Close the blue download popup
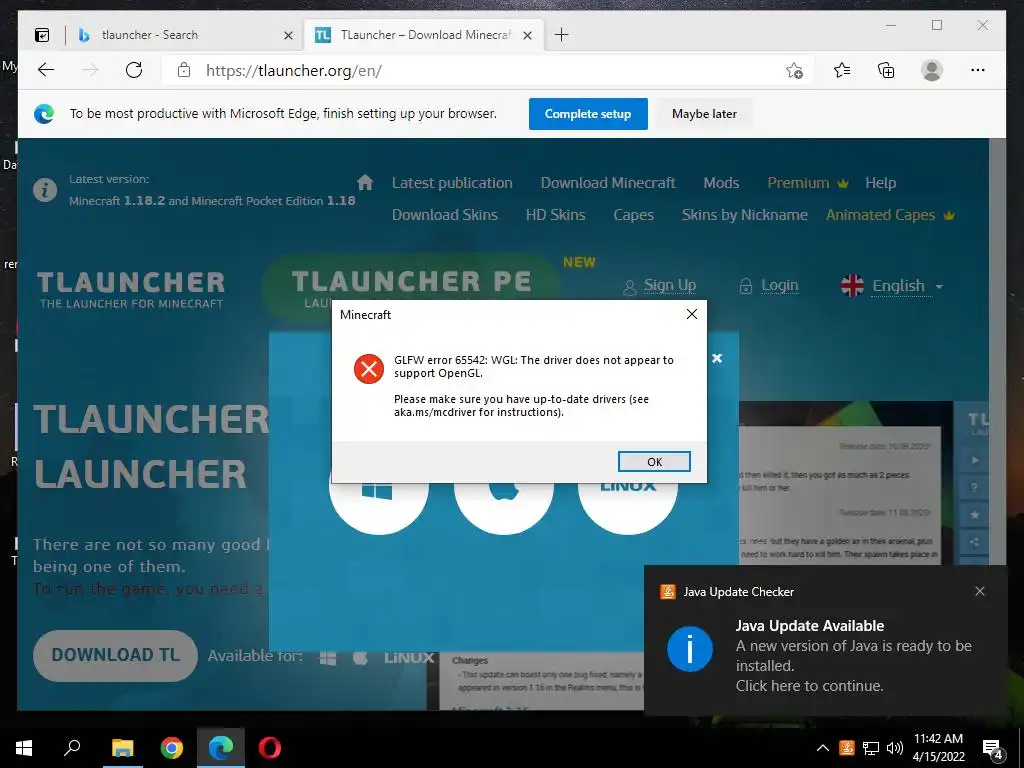Image resolution: width=1024 pixels, height=768 pixels. pos(717,358)
